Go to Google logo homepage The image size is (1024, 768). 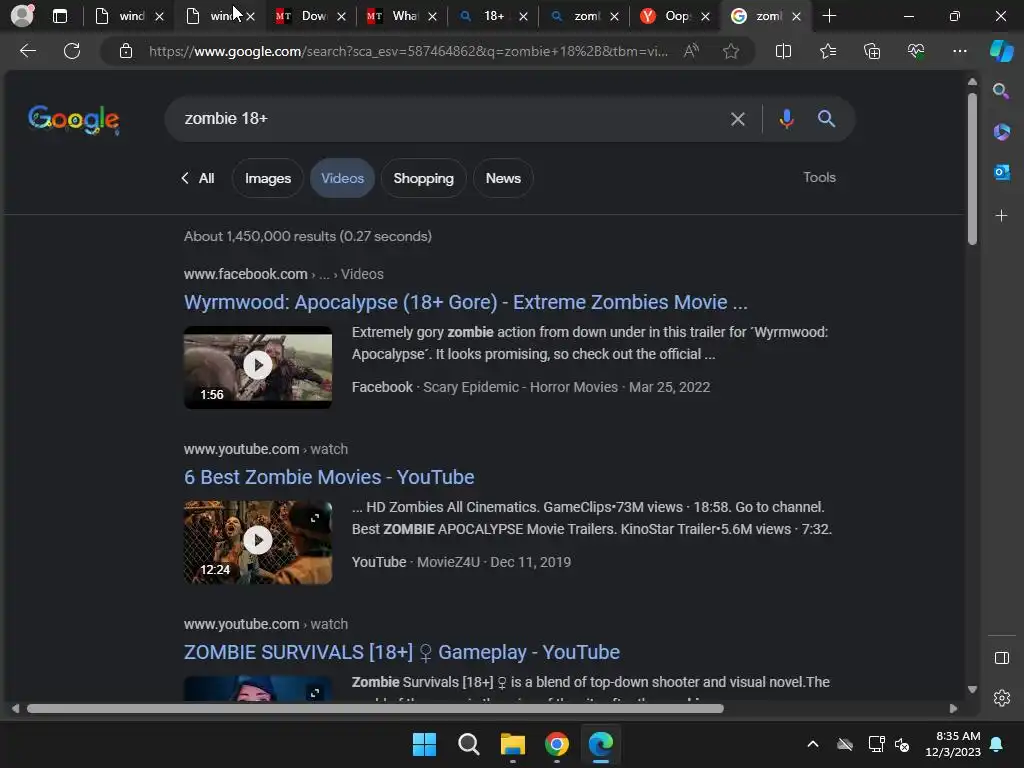73,120
